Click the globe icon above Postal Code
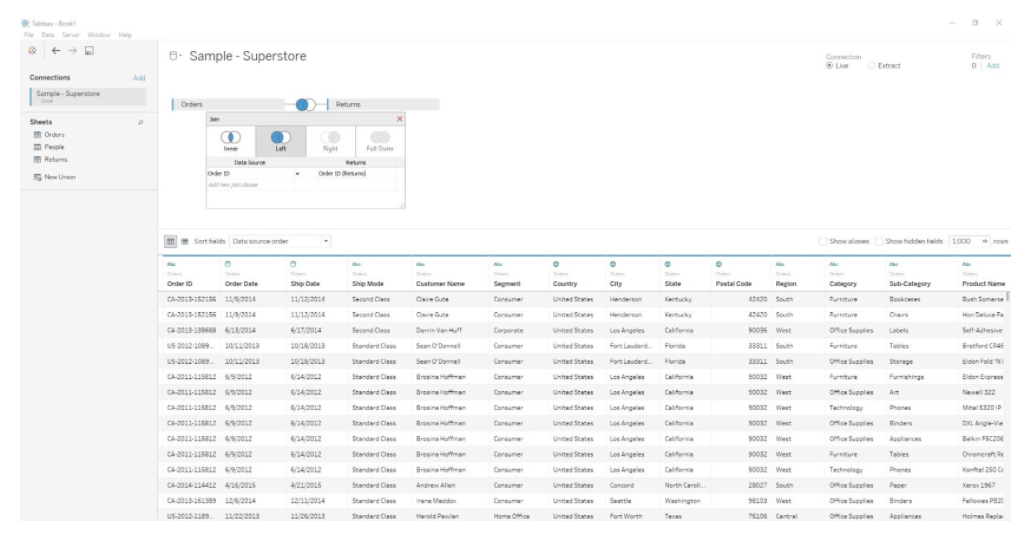1024x541 pixels. click(x=718, y=264)
